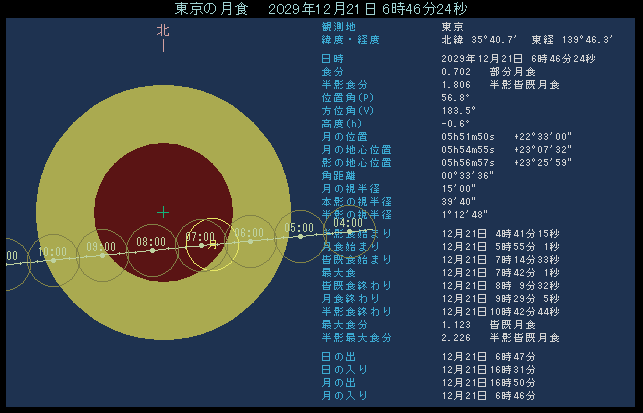
Task: Select the 09:00 moon position marker
Action: click(102, 255)
